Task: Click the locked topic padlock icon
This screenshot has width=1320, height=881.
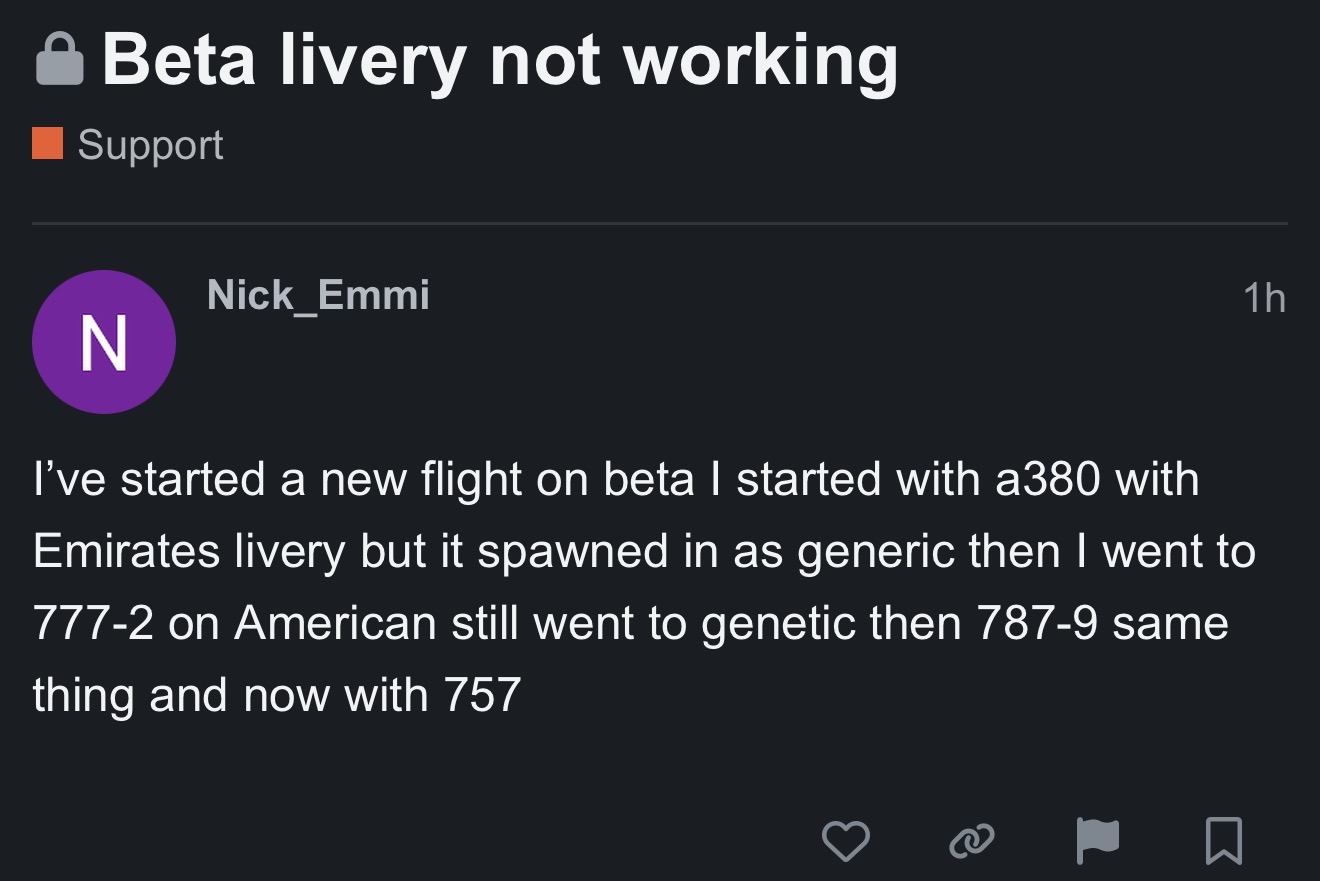Action: 60,62
